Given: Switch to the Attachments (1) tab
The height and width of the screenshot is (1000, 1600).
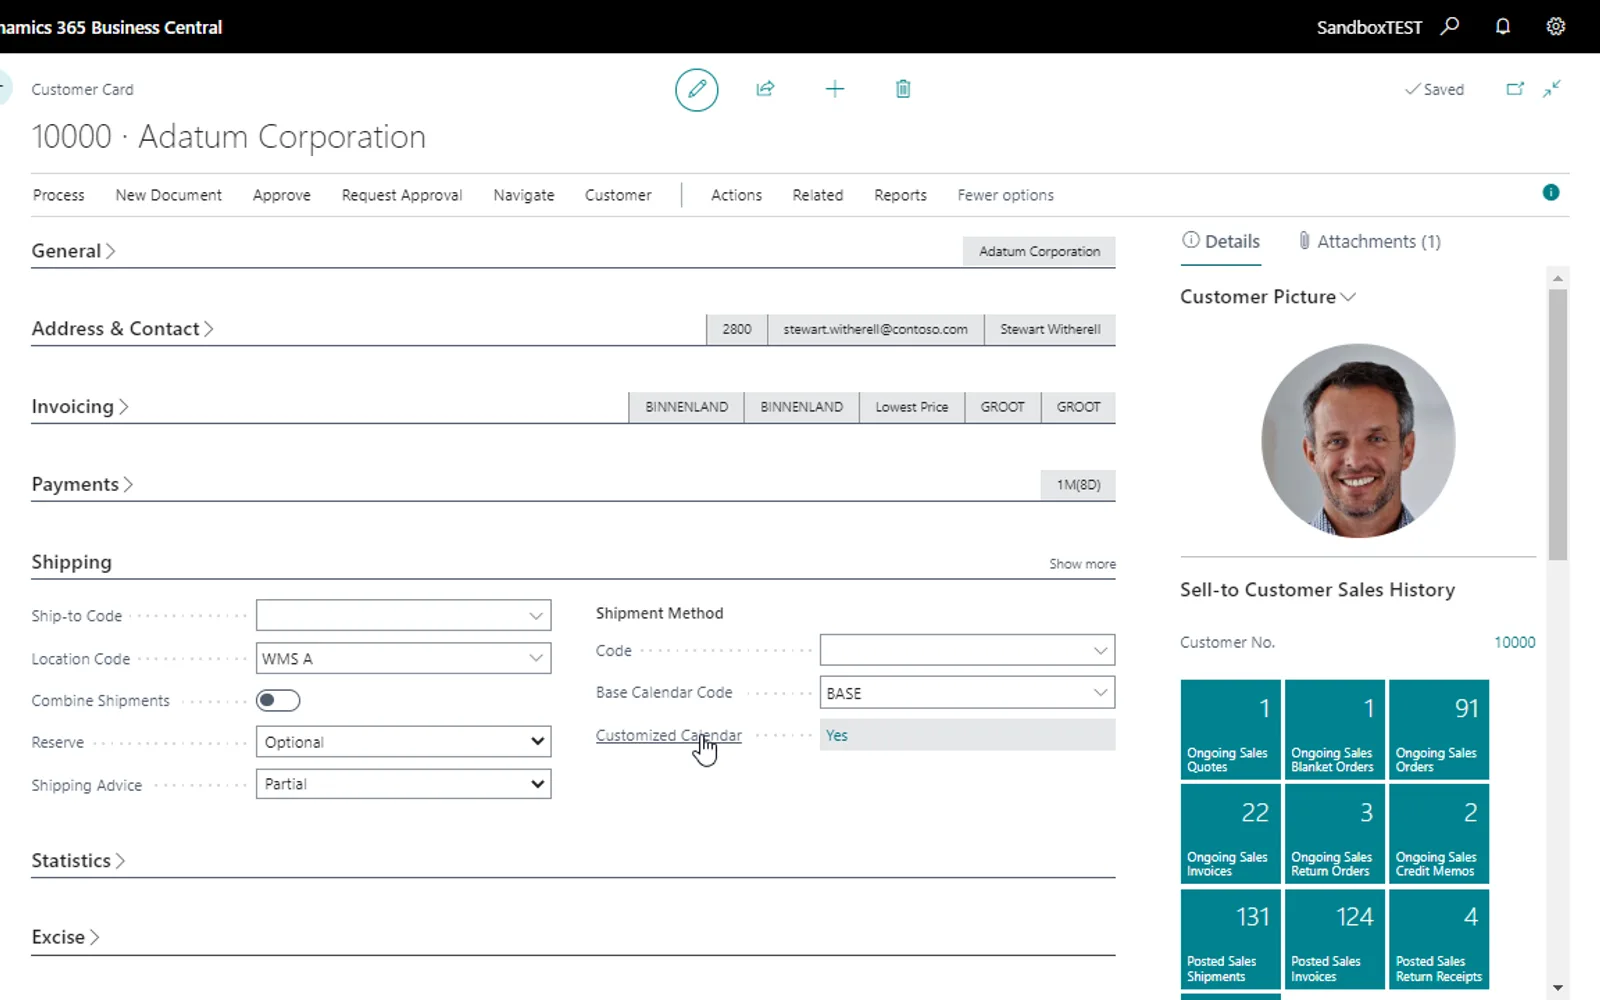Looking at the screenshot, I should (1369, 241).
